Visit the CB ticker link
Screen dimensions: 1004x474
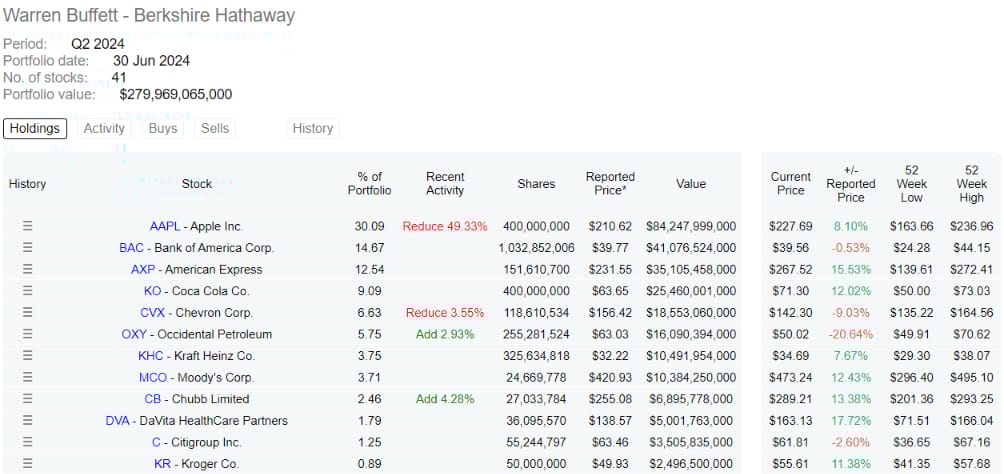tap(152, 399)
